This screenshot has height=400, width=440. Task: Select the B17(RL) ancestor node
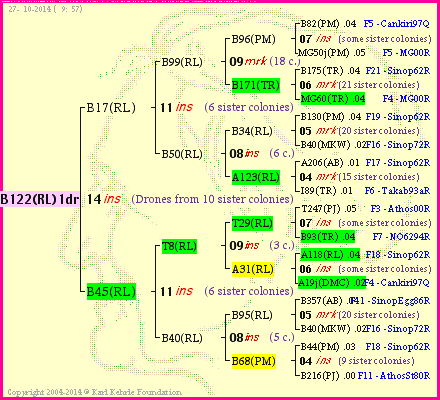tap(111, 108)
